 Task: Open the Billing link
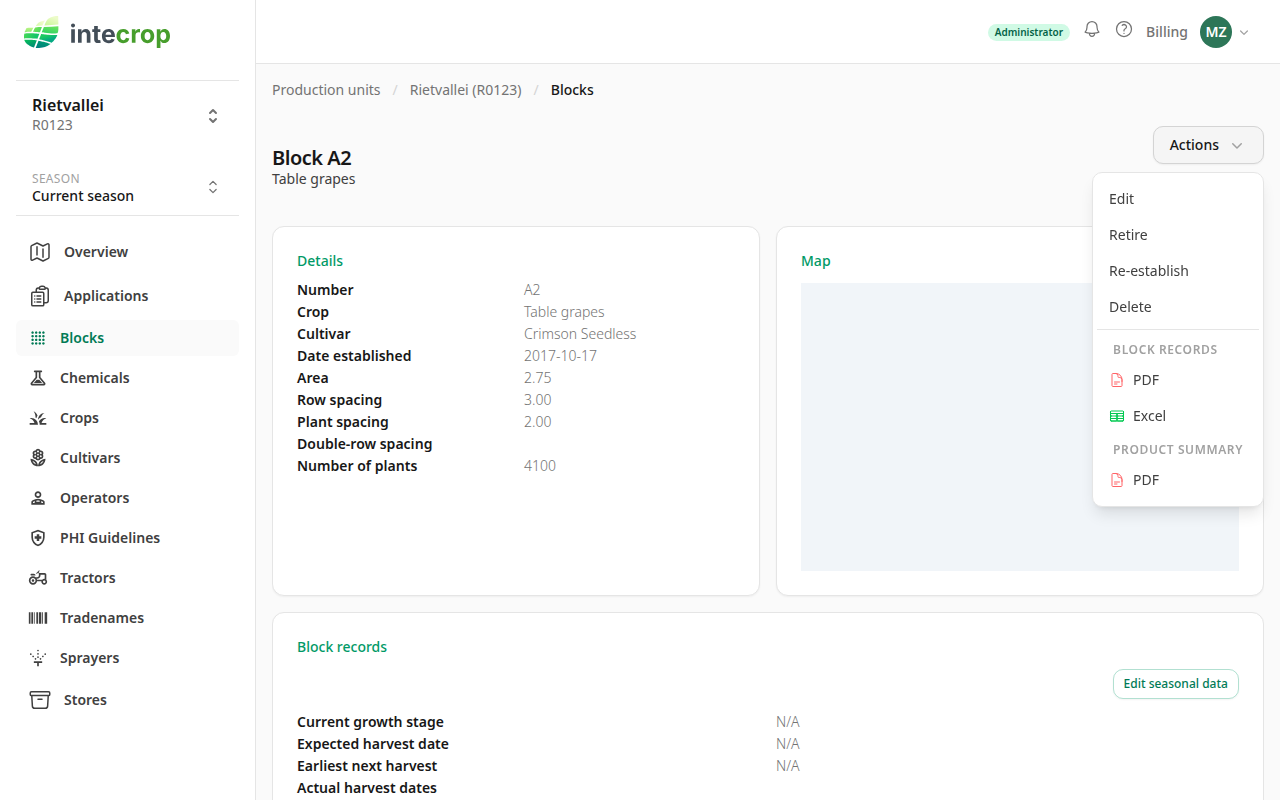1167,32
